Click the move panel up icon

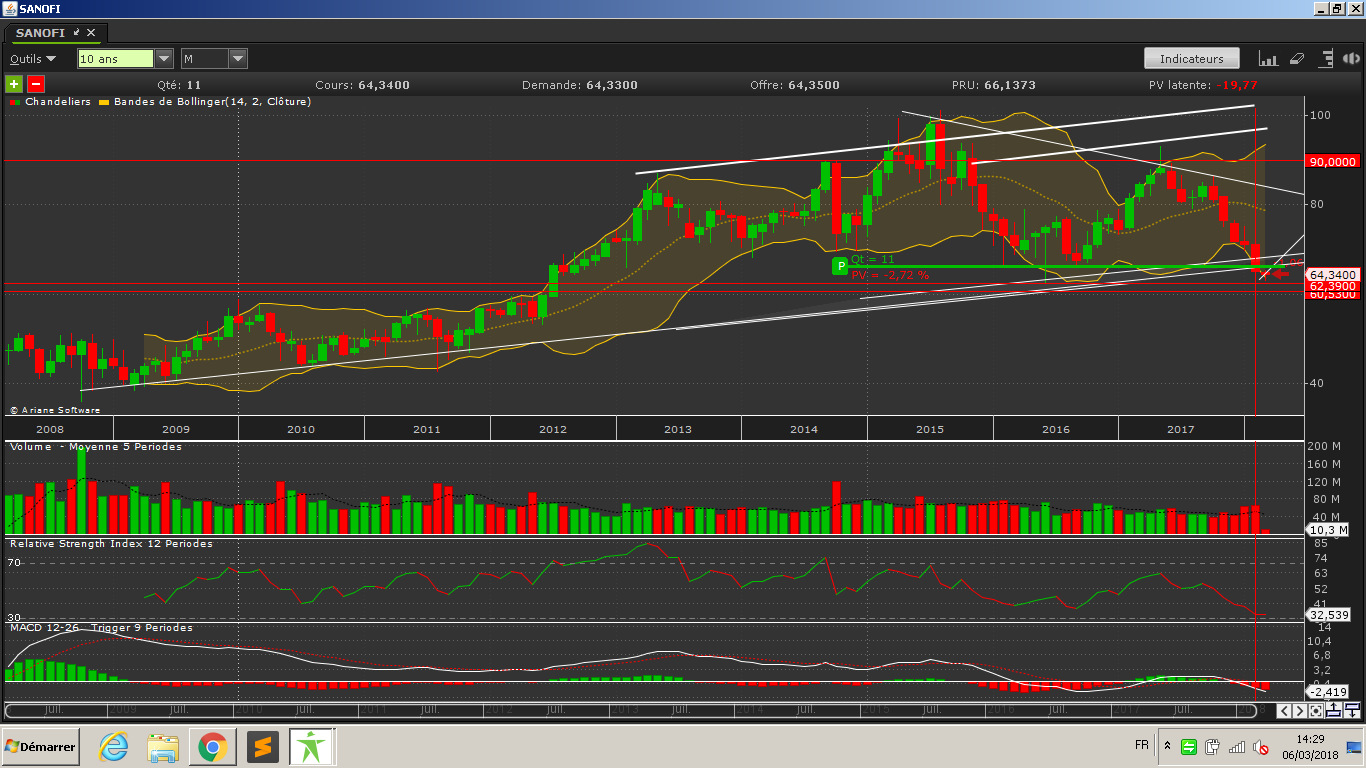click(x=1333, y=711)
